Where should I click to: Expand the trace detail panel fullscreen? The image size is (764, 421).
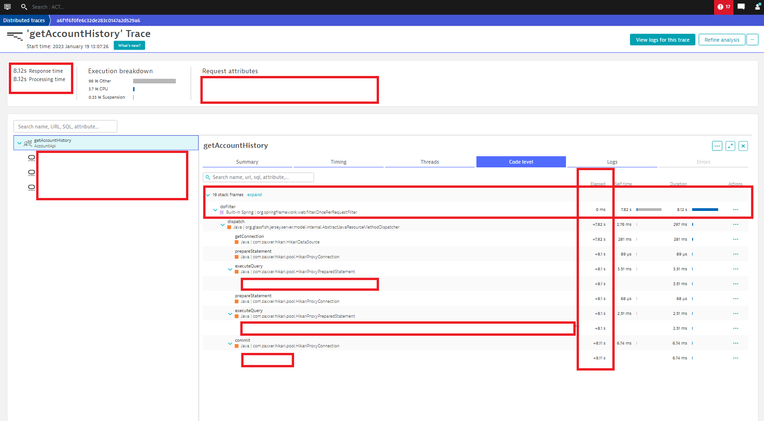click(731, 146)
